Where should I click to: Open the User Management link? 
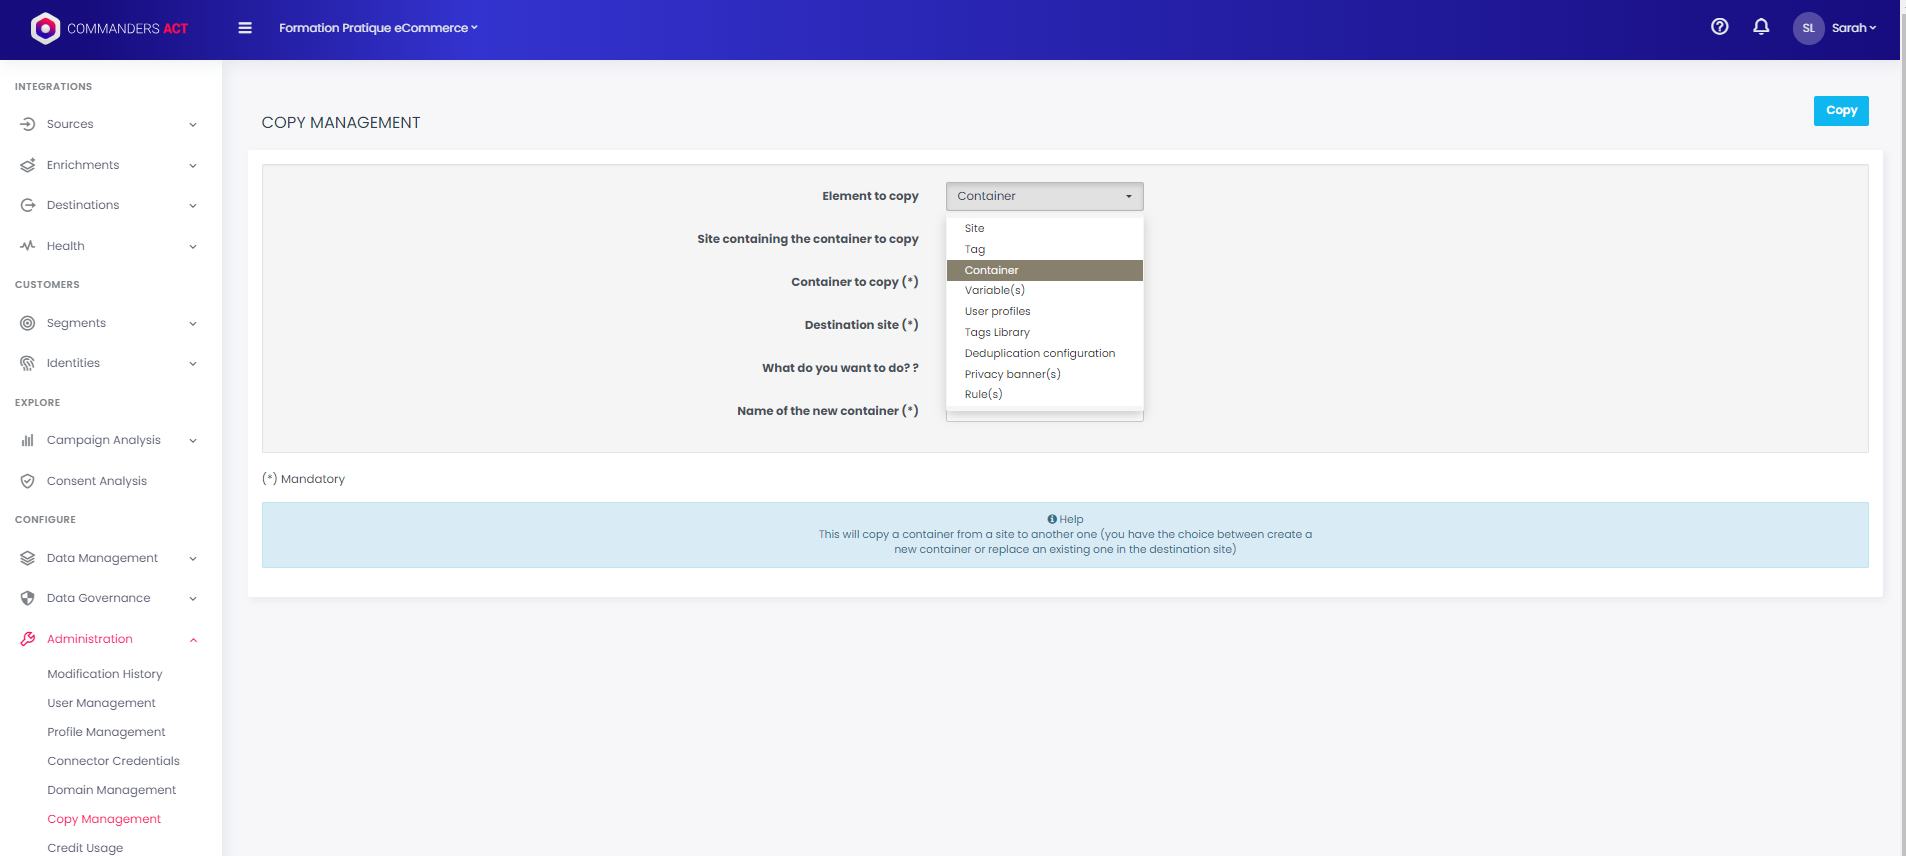[101, 703]
